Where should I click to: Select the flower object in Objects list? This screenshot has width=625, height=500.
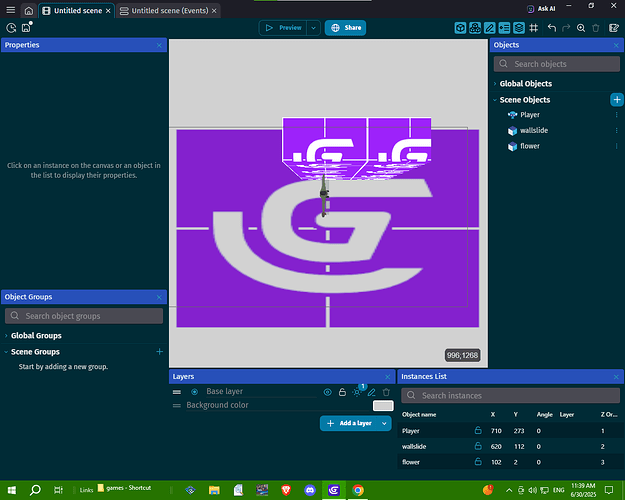pyautogui.click(x=529, y=146)
